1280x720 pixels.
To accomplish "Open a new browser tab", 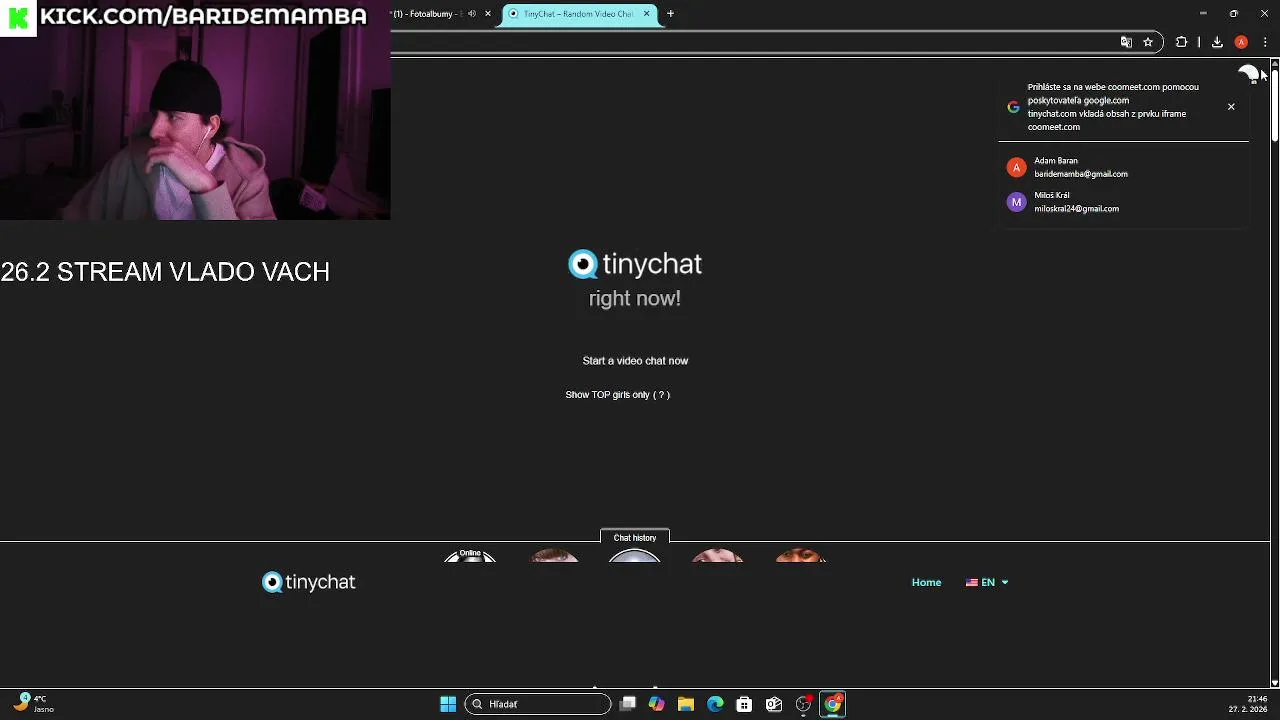I will pyautogui.click(x=671, y=14).
